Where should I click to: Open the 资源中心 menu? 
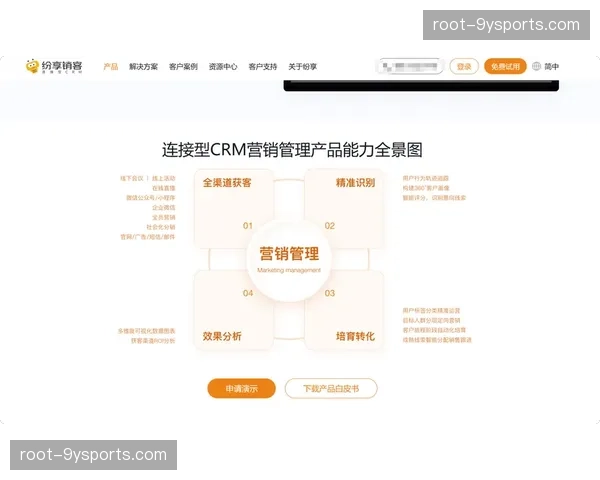pos(223,67)
